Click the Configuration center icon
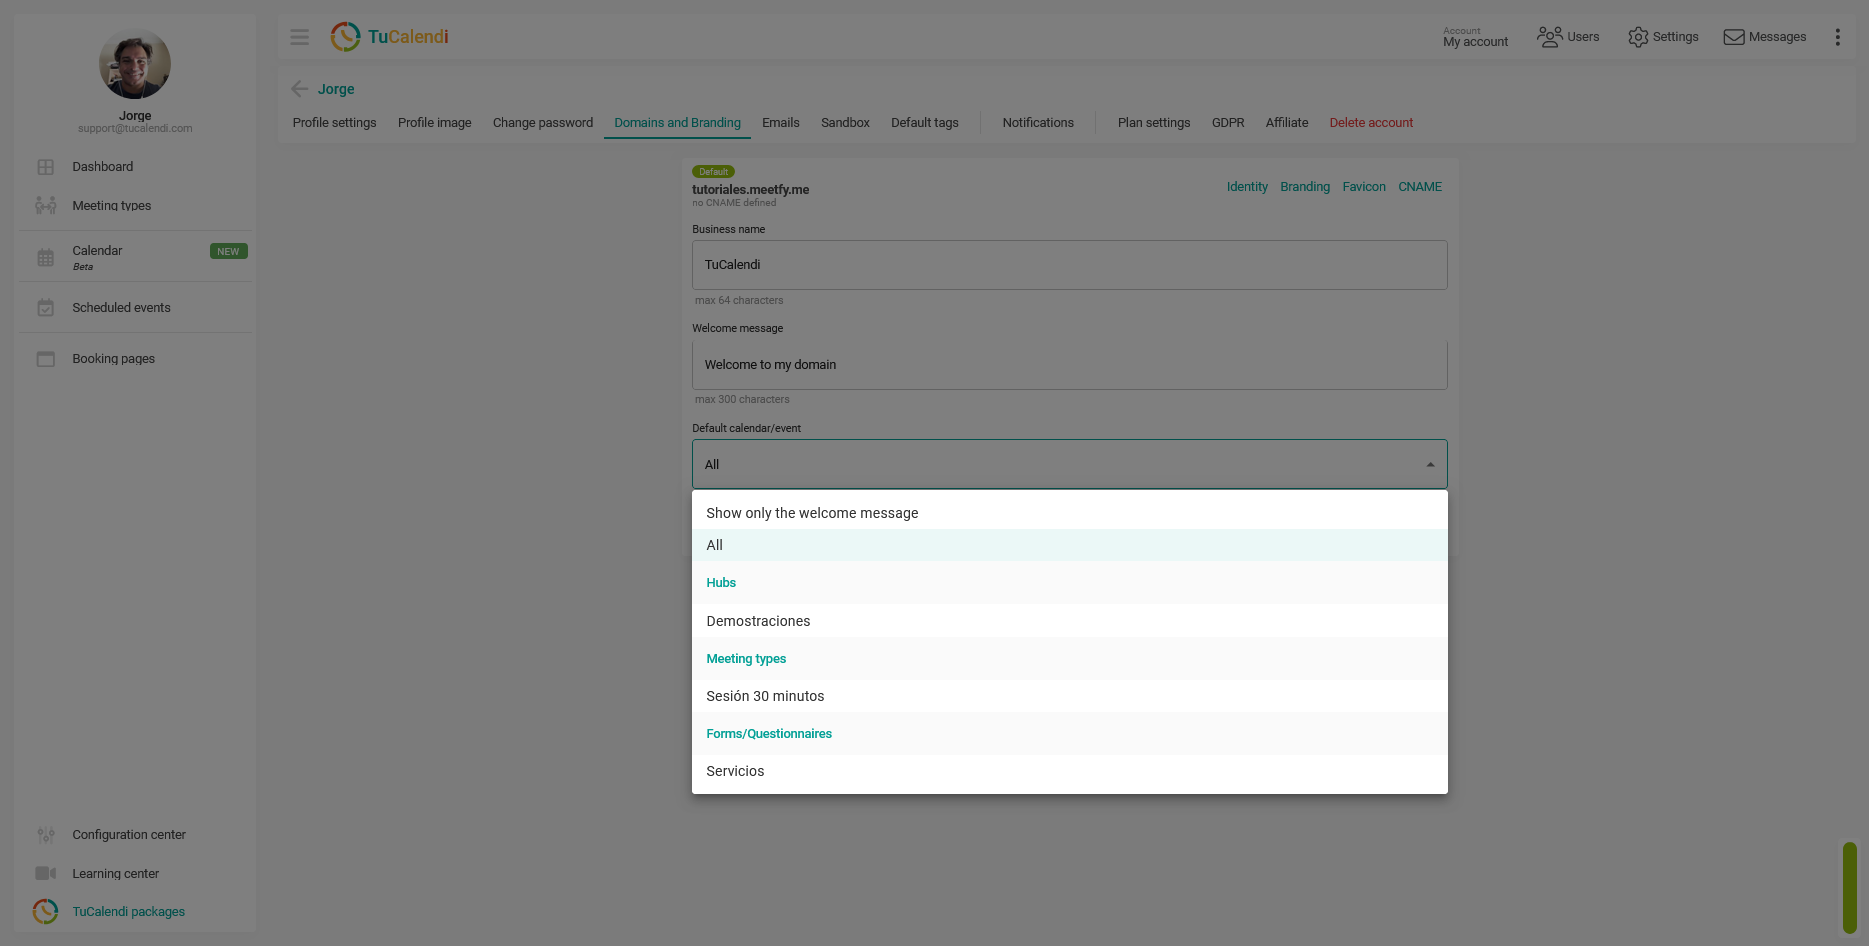The height and width of the screenshot is (946, 1869). (x=46, y=835)
